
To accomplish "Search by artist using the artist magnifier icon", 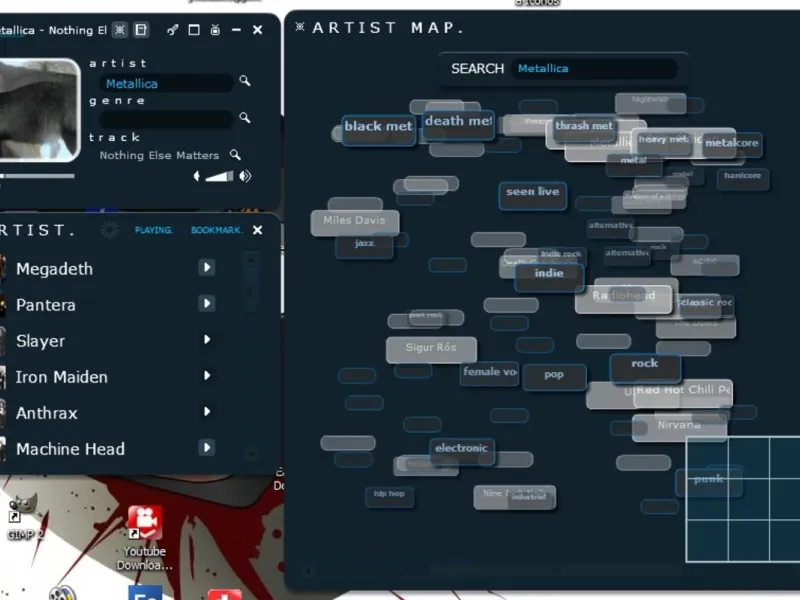I will 245,81.
